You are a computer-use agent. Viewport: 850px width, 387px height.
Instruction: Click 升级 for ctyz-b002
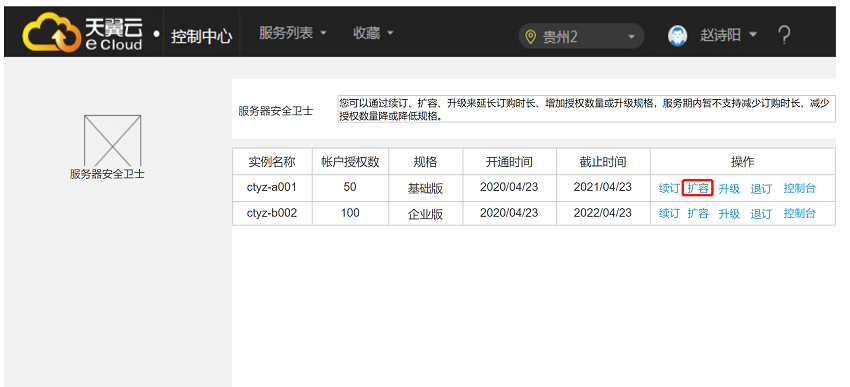point(729,214)
